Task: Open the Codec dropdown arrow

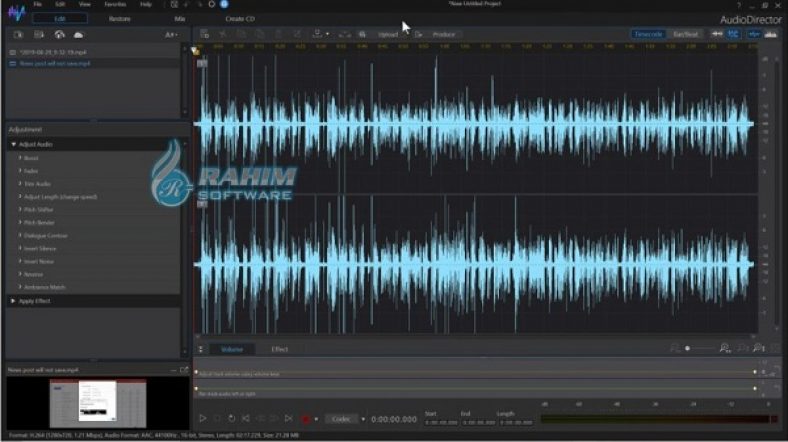Action: tap(362, 419)
